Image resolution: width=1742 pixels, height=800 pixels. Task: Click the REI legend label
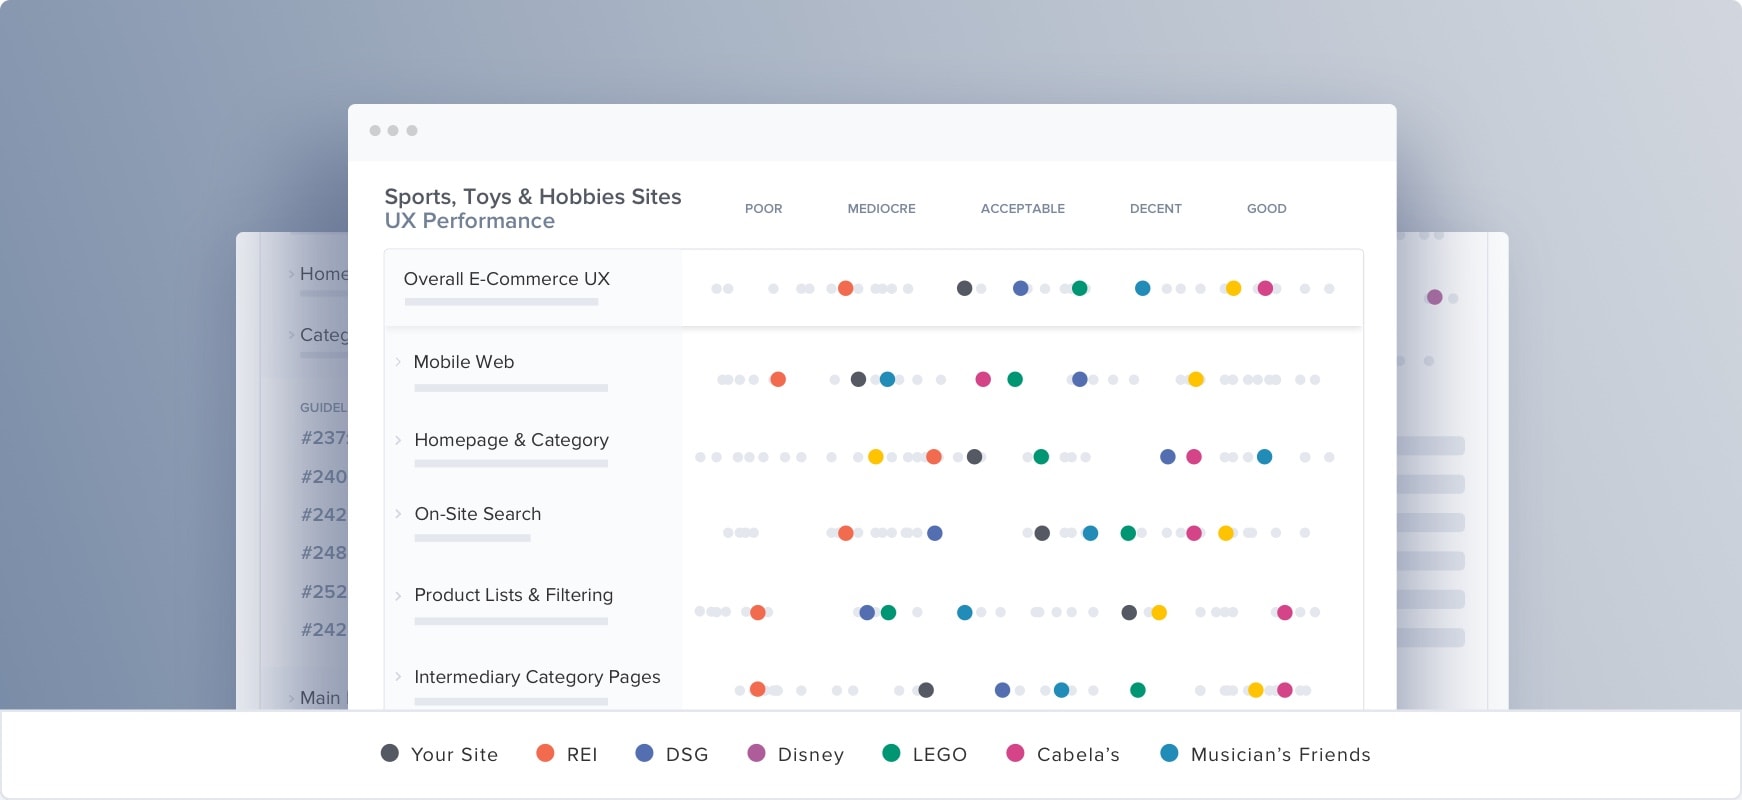click(582, 755)
